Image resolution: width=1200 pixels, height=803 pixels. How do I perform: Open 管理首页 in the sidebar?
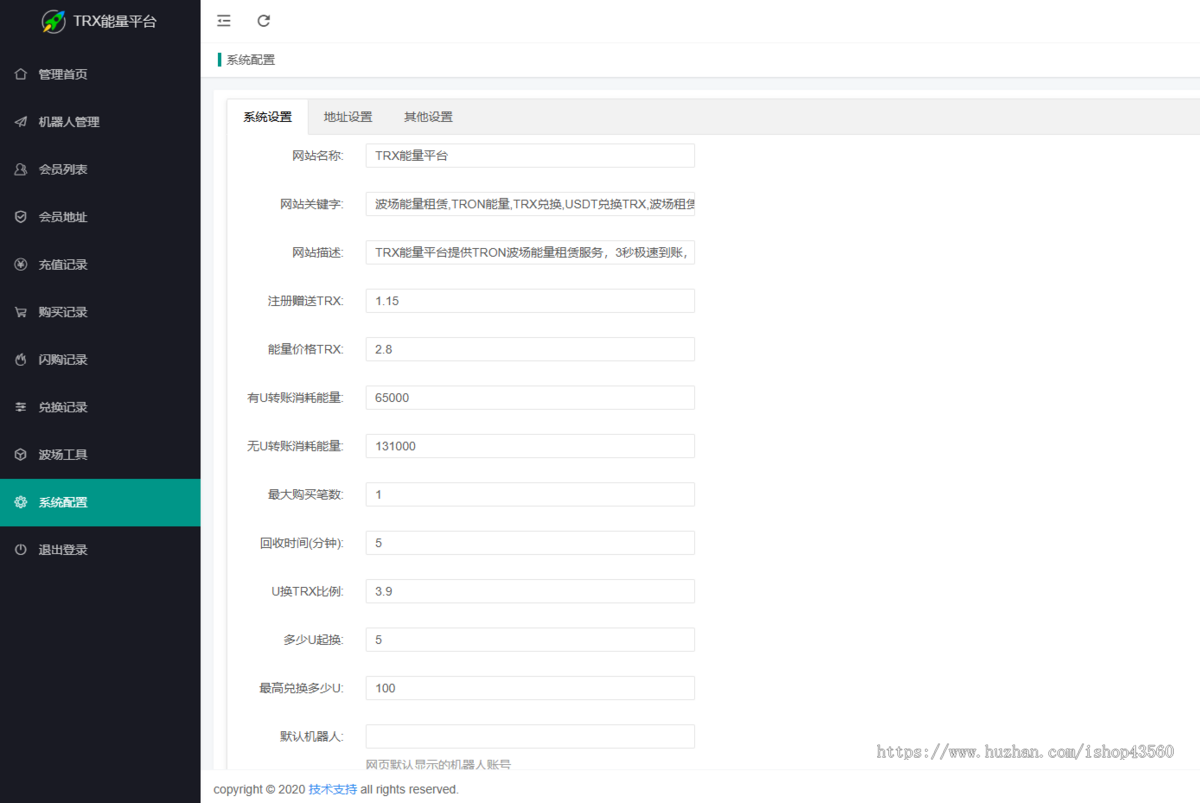tap(100, 74)
